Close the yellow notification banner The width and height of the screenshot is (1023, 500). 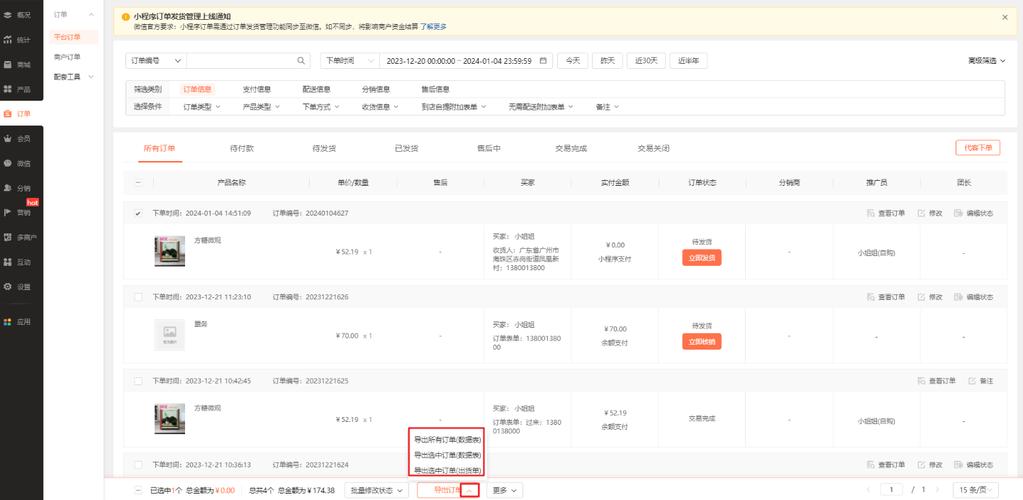1005,17
